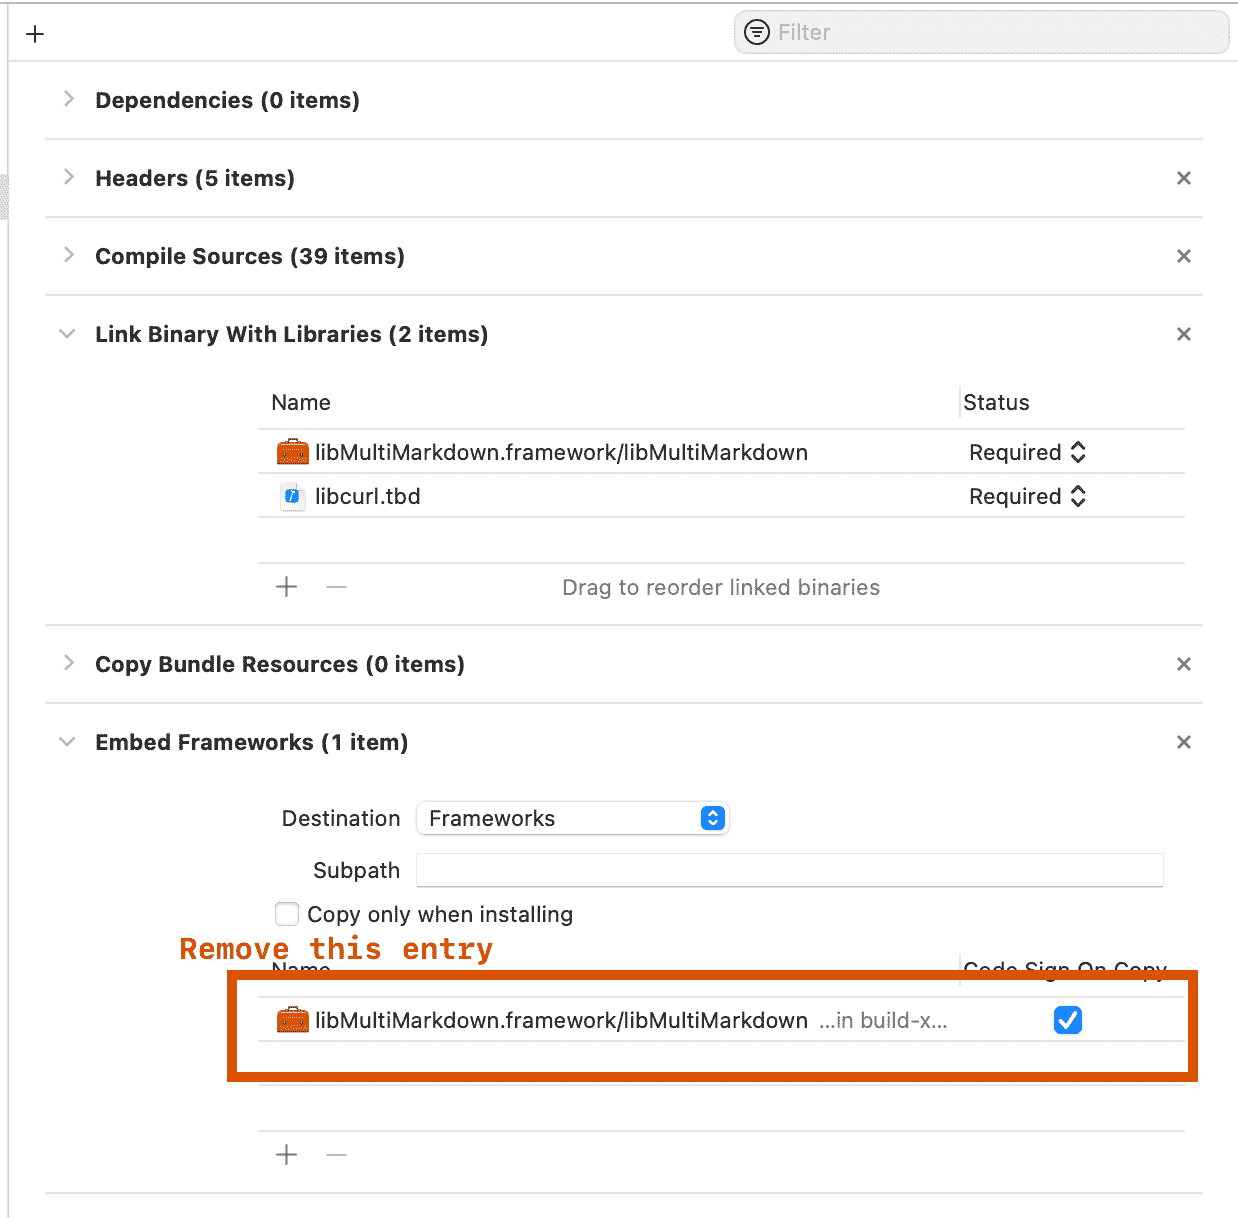Add a framework to Embed Frameworks list
This screenshot has height=1218, width=1238.
coord(287,1155)
